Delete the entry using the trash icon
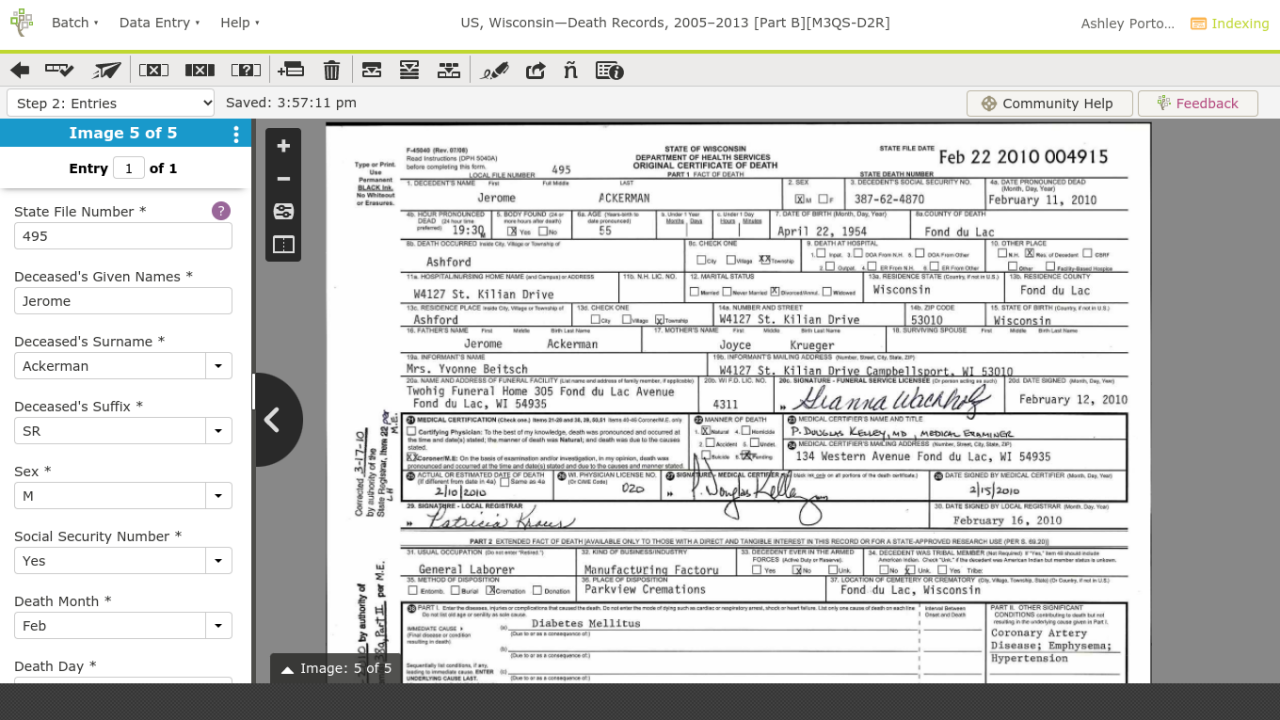The width and height of the screenshot is (1280, 720). coord(332,70)
